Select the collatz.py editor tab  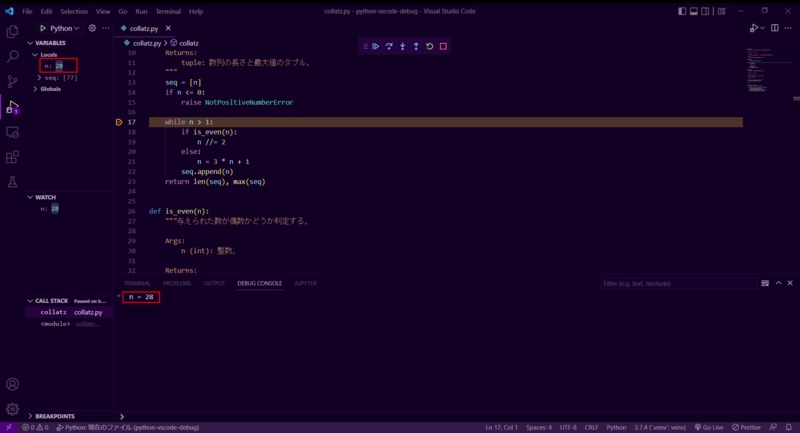click(143, 29)
